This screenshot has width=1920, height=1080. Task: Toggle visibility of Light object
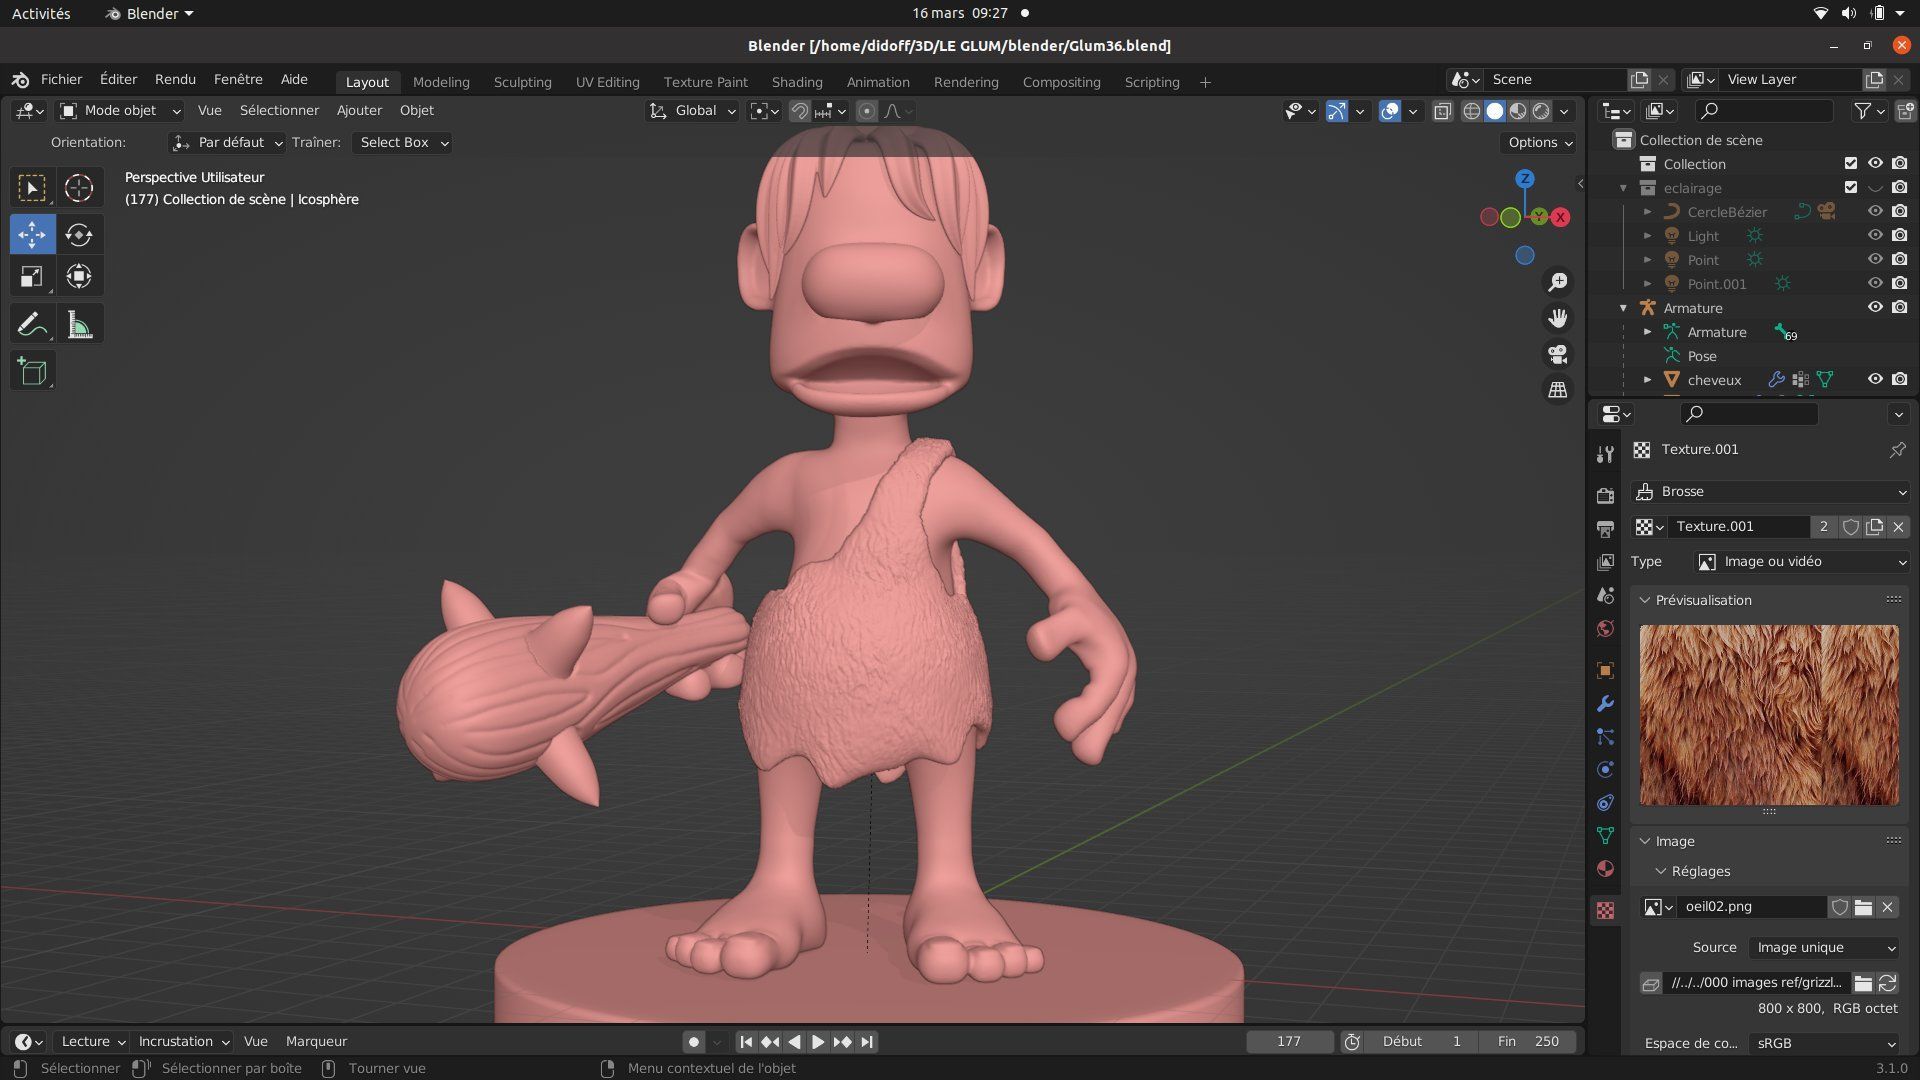click(x=1875, y=236)
